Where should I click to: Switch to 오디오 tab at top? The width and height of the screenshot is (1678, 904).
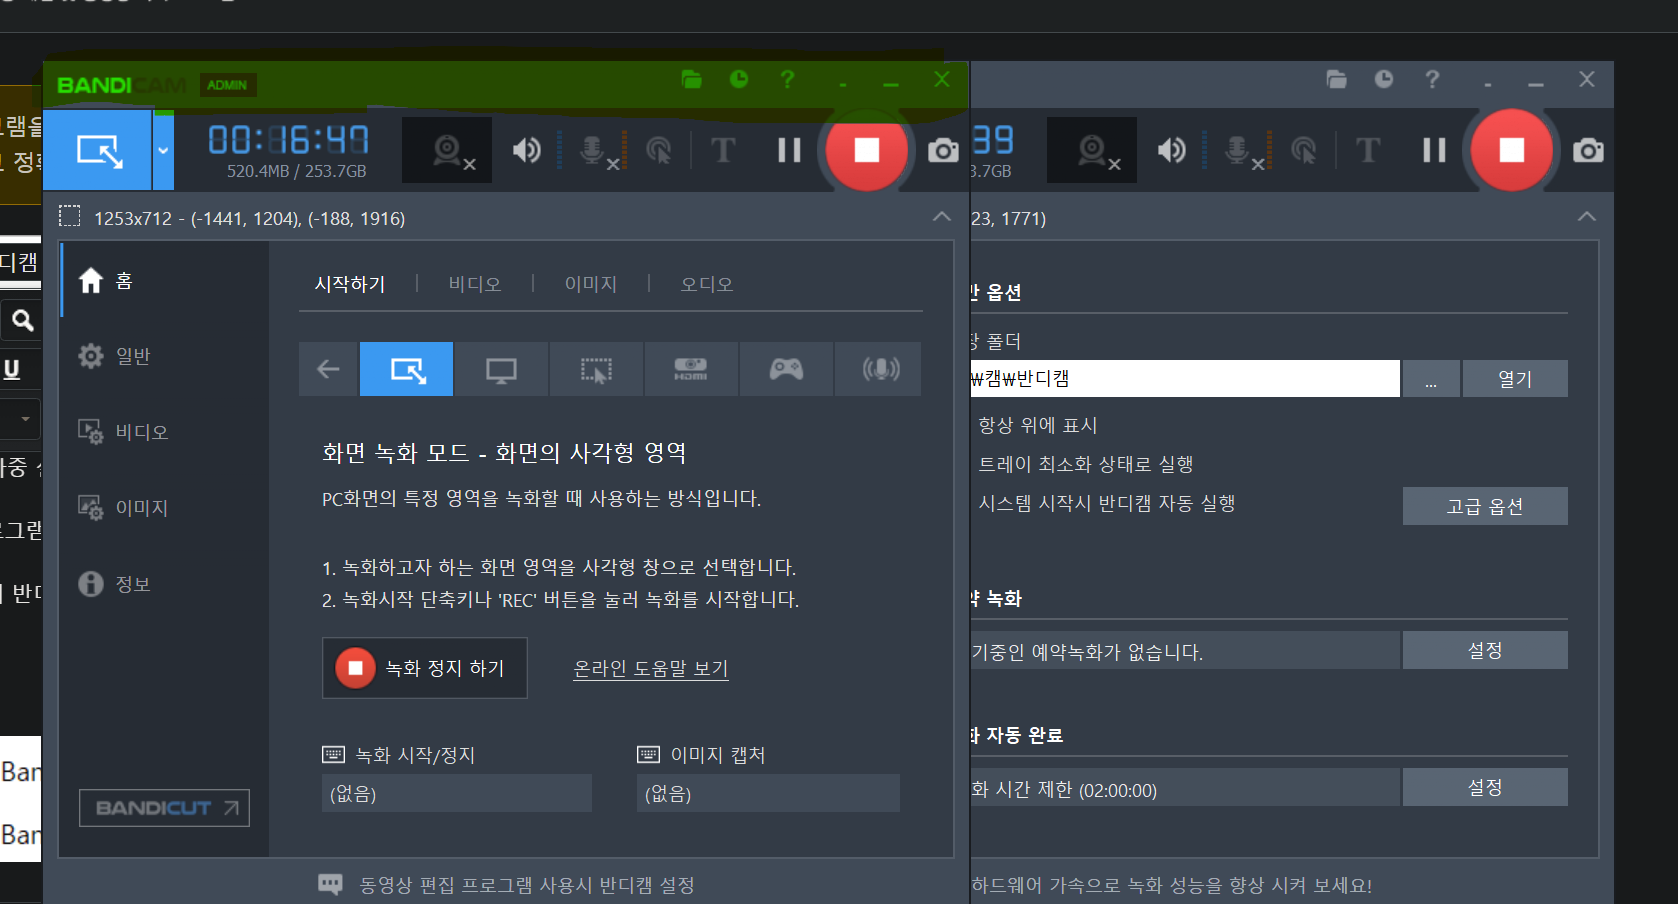coord(707,284)
